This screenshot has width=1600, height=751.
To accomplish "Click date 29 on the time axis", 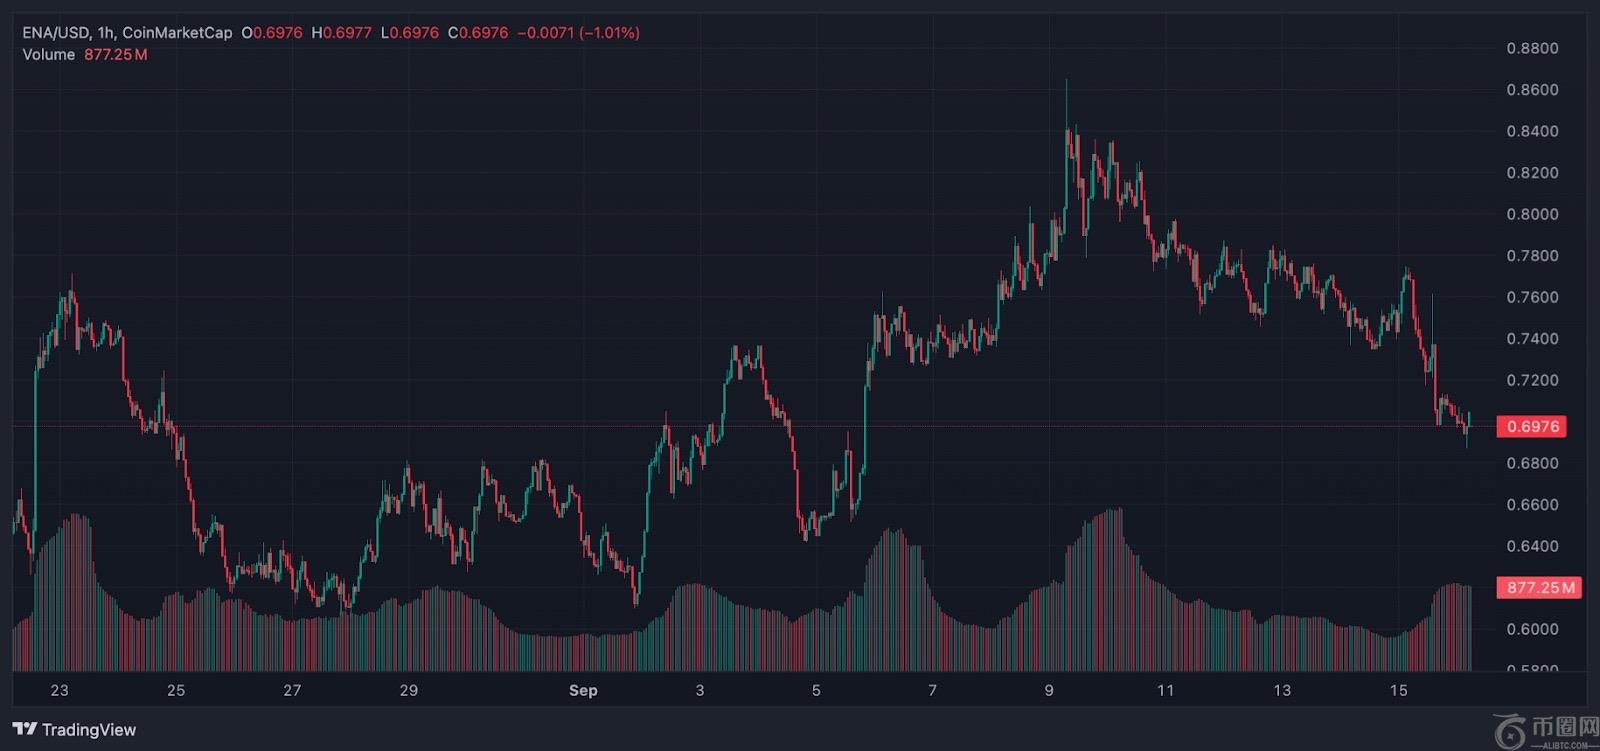I will (408, 690).
